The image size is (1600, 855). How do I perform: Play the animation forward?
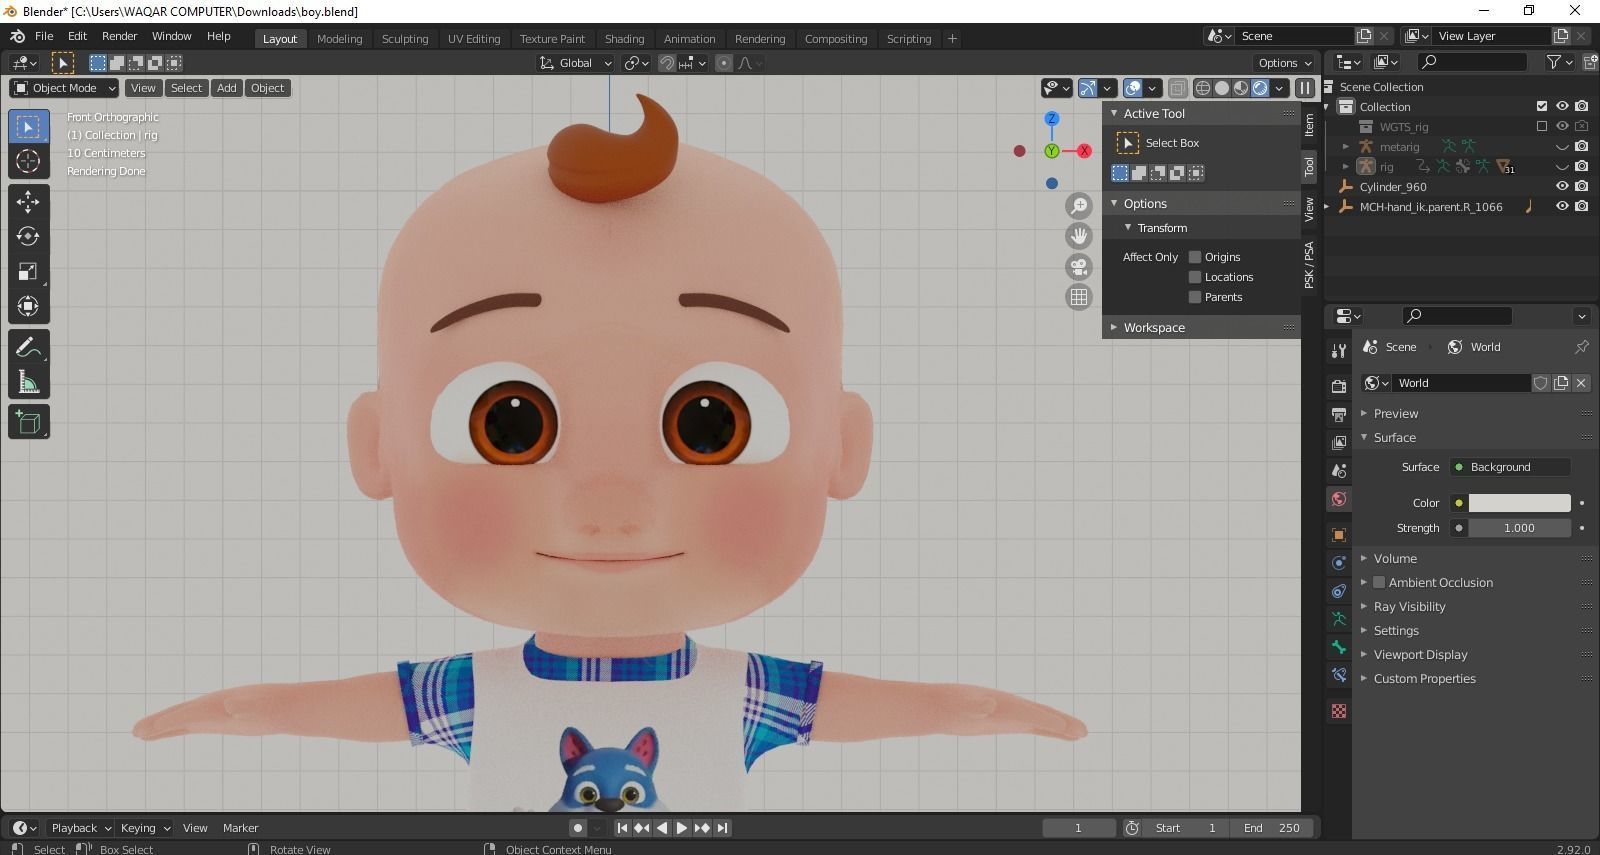coord(682,828)
